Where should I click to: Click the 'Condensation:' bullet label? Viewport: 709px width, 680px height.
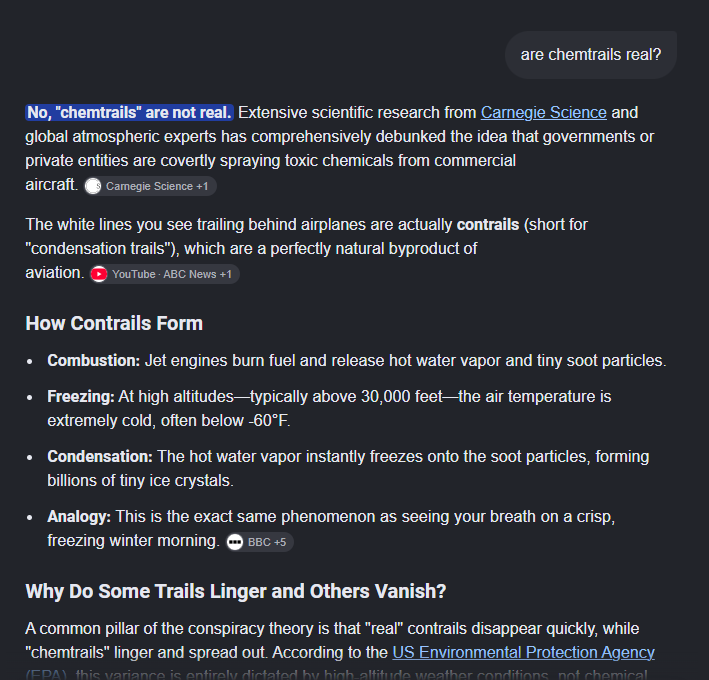[x=100, y=456]
